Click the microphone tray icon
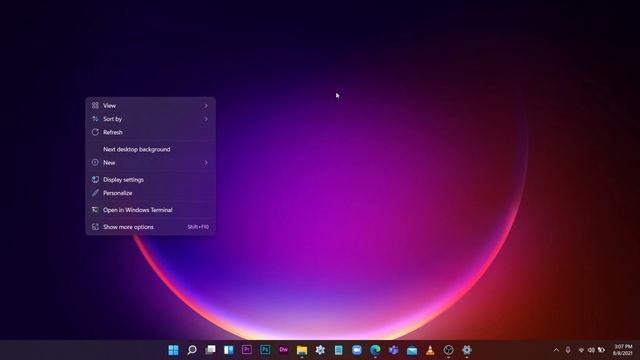The width and height of the screenshot is (640, 360). tap(568, 350)
